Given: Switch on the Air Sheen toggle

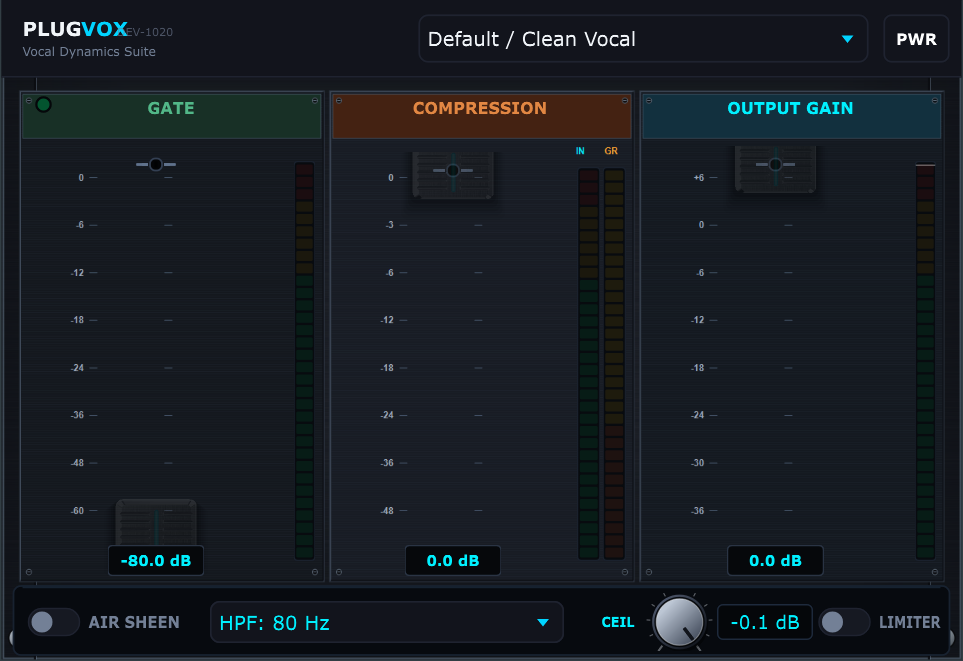Looking at the screenshot, I should [53, 622].
